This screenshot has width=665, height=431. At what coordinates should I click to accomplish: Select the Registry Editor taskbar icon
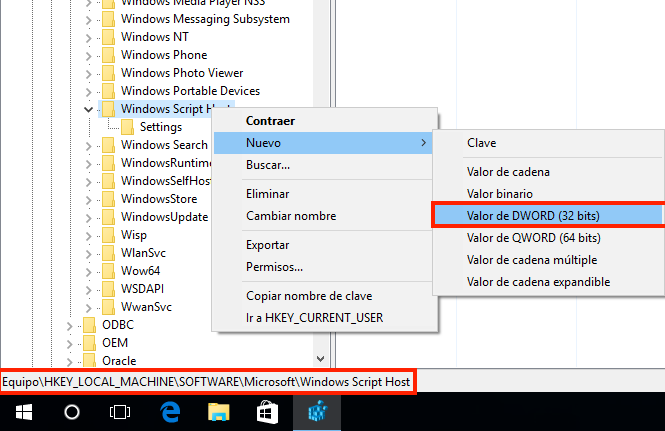point(317,411)
